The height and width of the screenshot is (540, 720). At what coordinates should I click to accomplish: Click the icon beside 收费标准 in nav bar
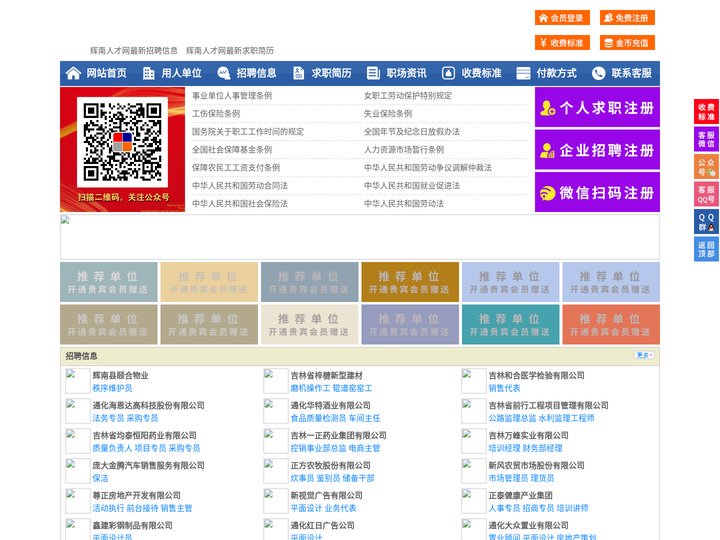[448, 73]
